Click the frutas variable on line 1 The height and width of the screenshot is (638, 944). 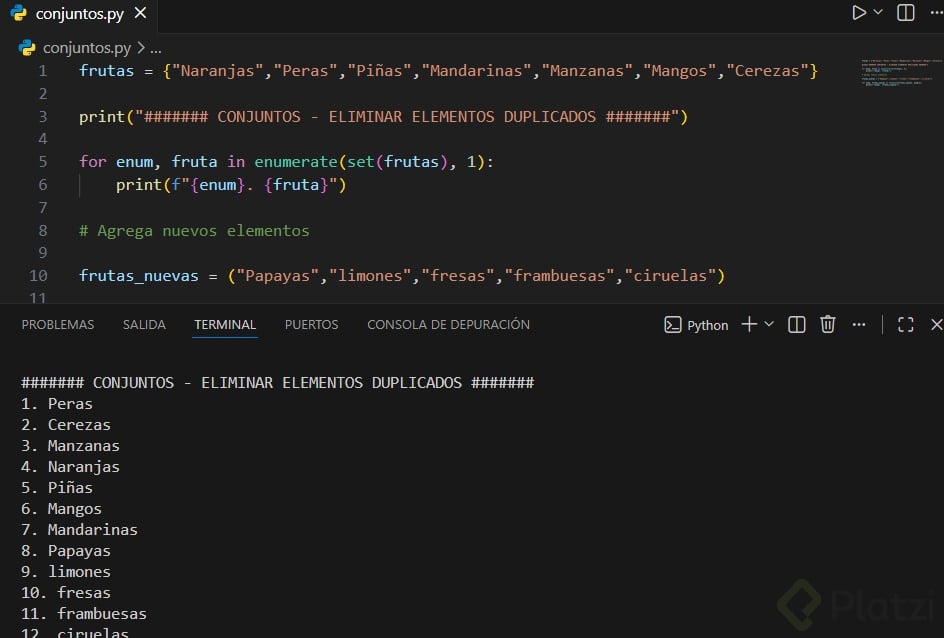107,70
